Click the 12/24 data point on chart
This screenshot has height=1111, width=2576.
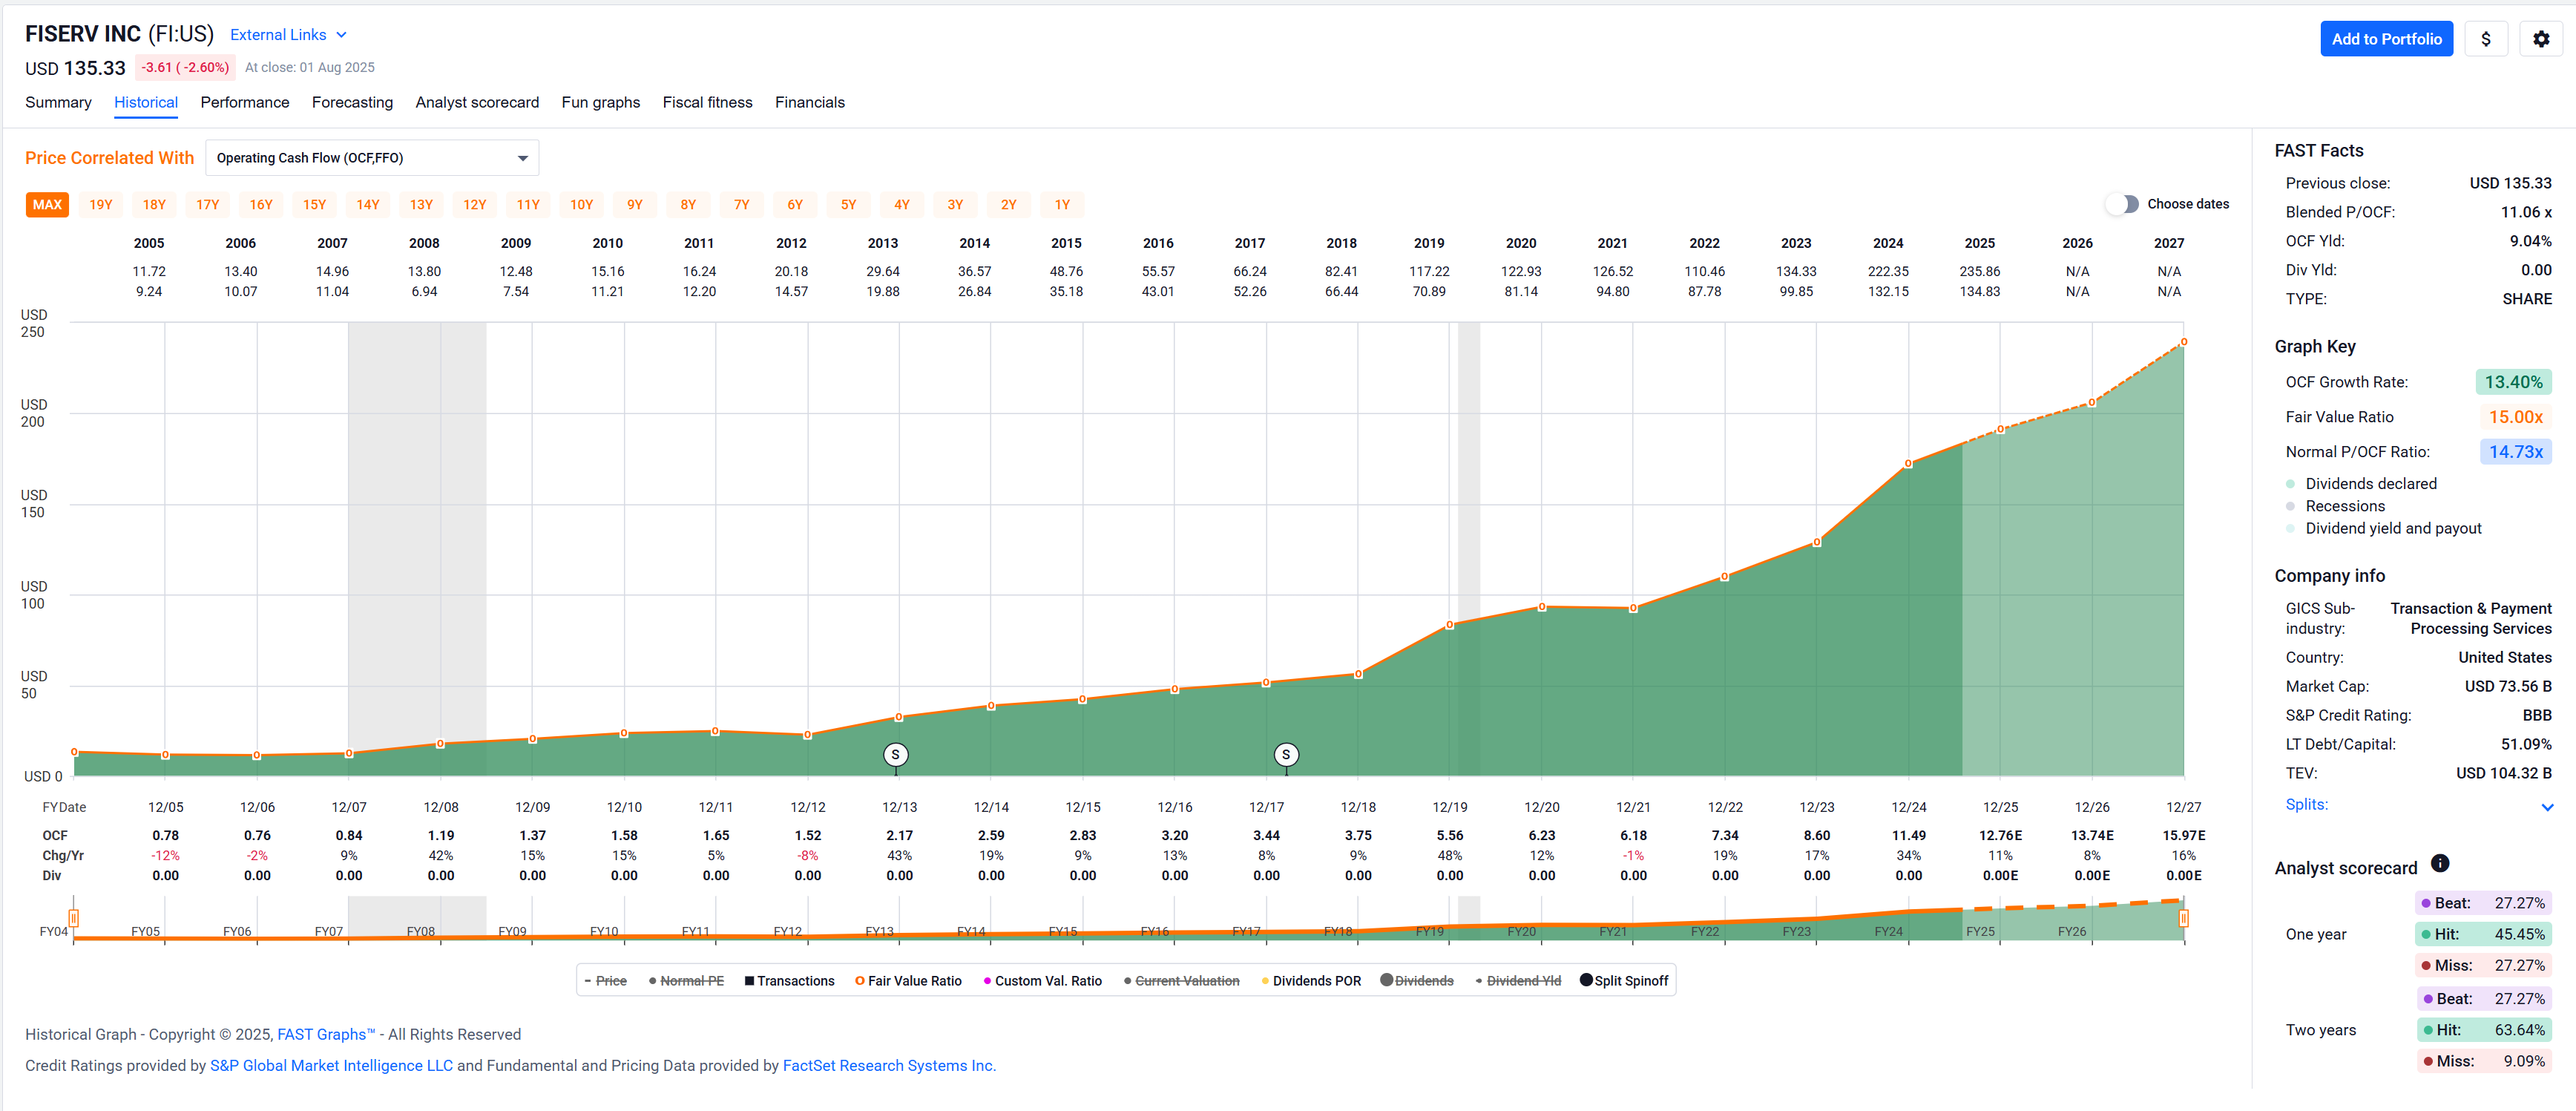[x=1908, y=463]
